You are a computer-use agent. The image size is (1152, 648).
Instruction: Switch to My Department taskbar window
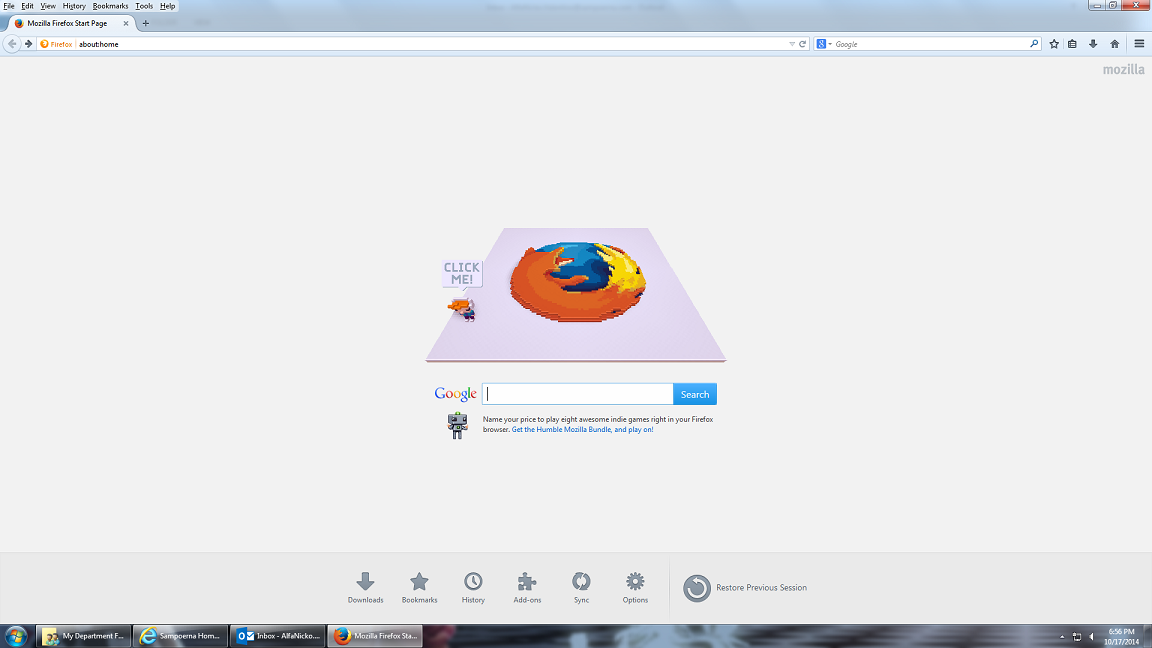[83, 636]
